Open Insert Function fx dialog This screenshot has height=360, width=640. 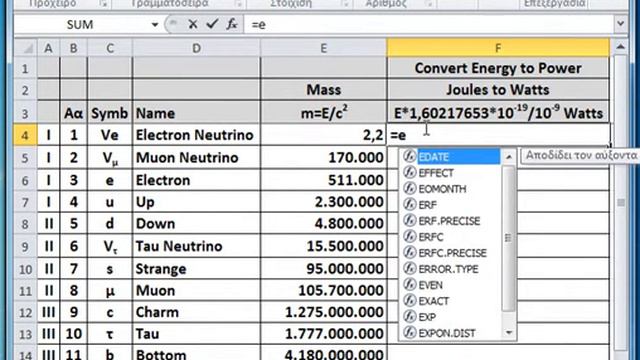pyautogui.click(x=232, y=24)
